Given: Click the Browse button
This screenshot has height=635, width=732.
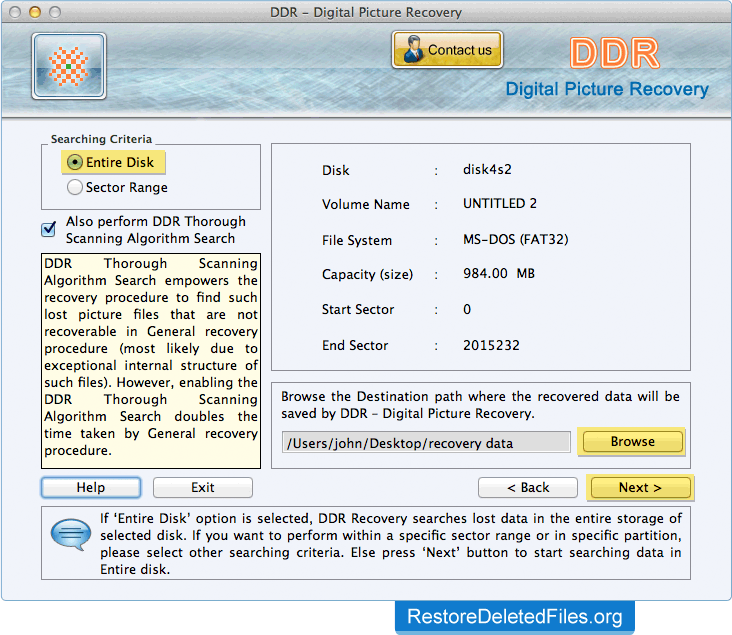Looking at the screenshot, I should (633, 441).
